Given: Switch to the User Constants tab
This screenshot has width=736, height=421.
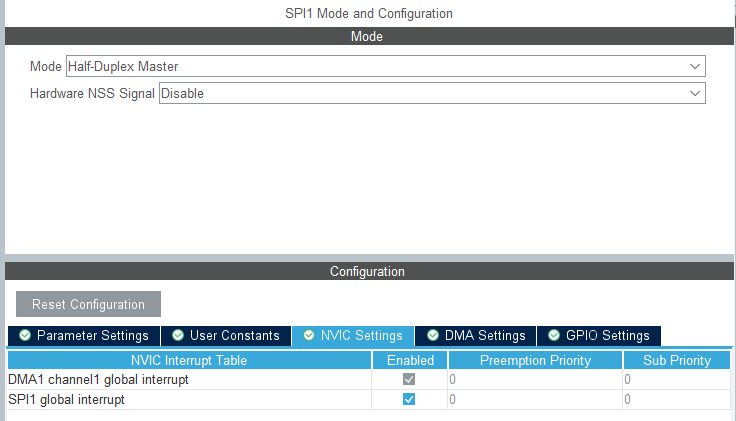Looking at the screenshot, I should (234, 336).
